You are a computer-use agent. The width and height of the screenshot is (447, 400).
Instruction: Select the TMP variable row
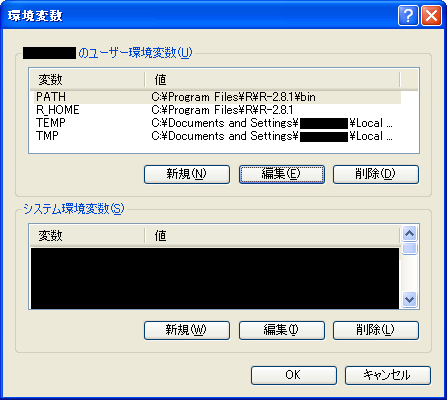pos(215,136)
